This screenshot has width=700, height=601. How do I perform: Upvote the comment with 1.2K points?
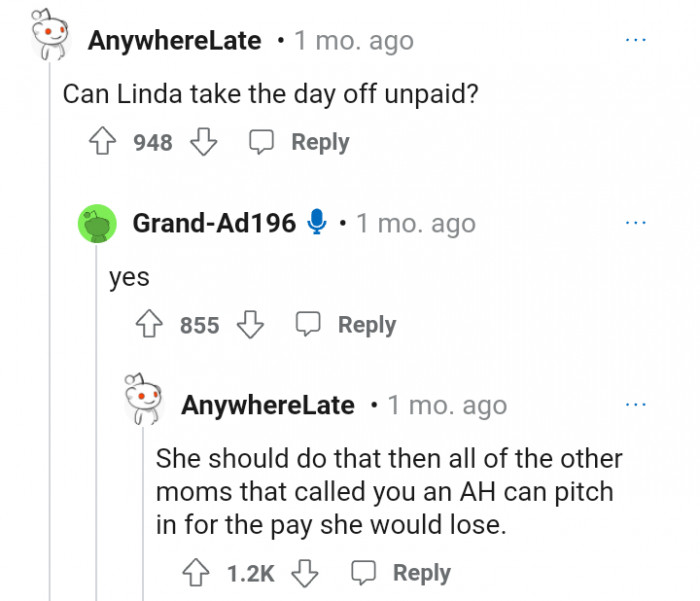[x=198, y=573]
